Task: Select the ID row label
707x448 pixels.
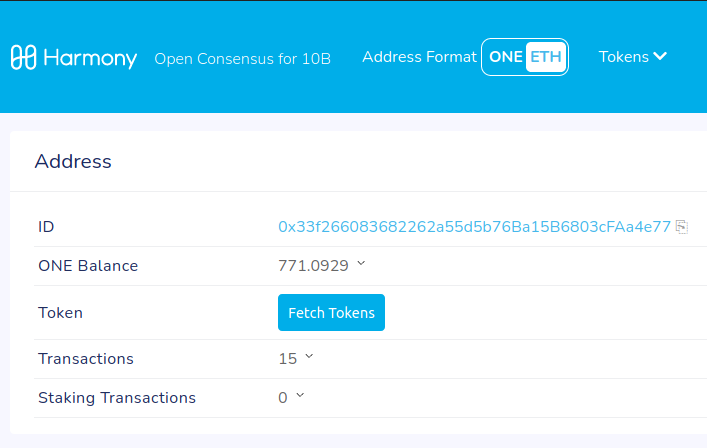Action: (x=46, y=227)
